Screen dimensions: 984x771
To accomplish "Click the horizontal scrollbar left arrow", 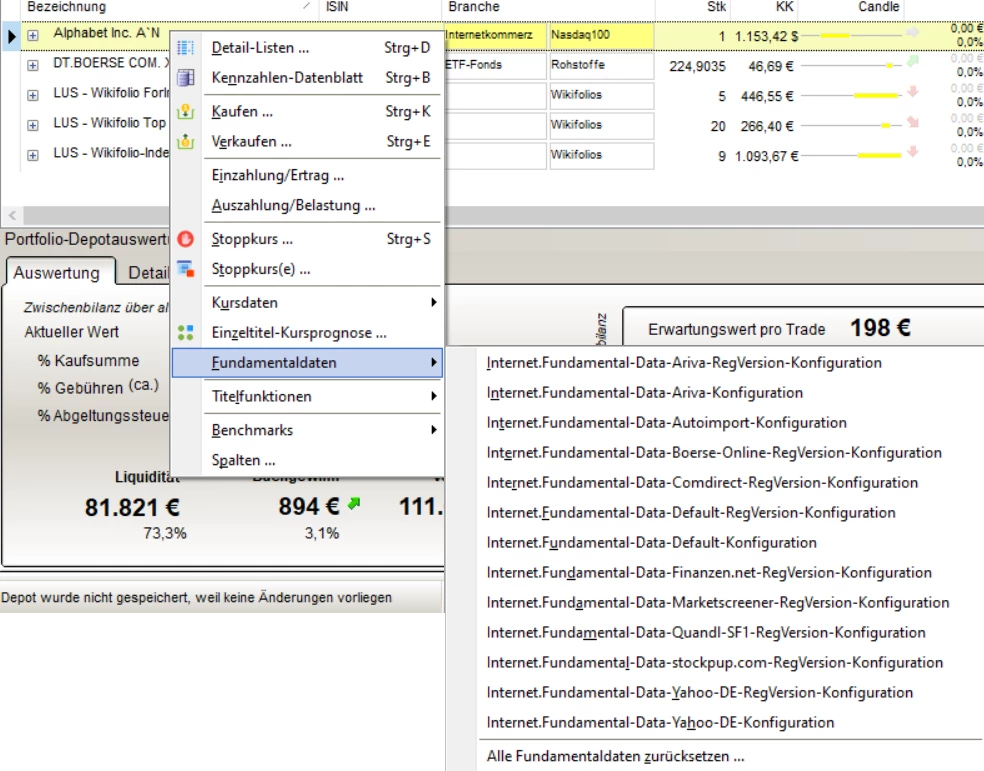I will point(13,216).
